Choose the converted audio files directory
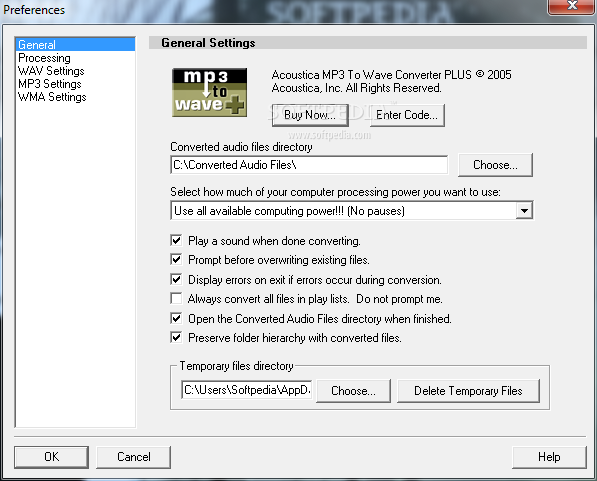 [495, 165]
